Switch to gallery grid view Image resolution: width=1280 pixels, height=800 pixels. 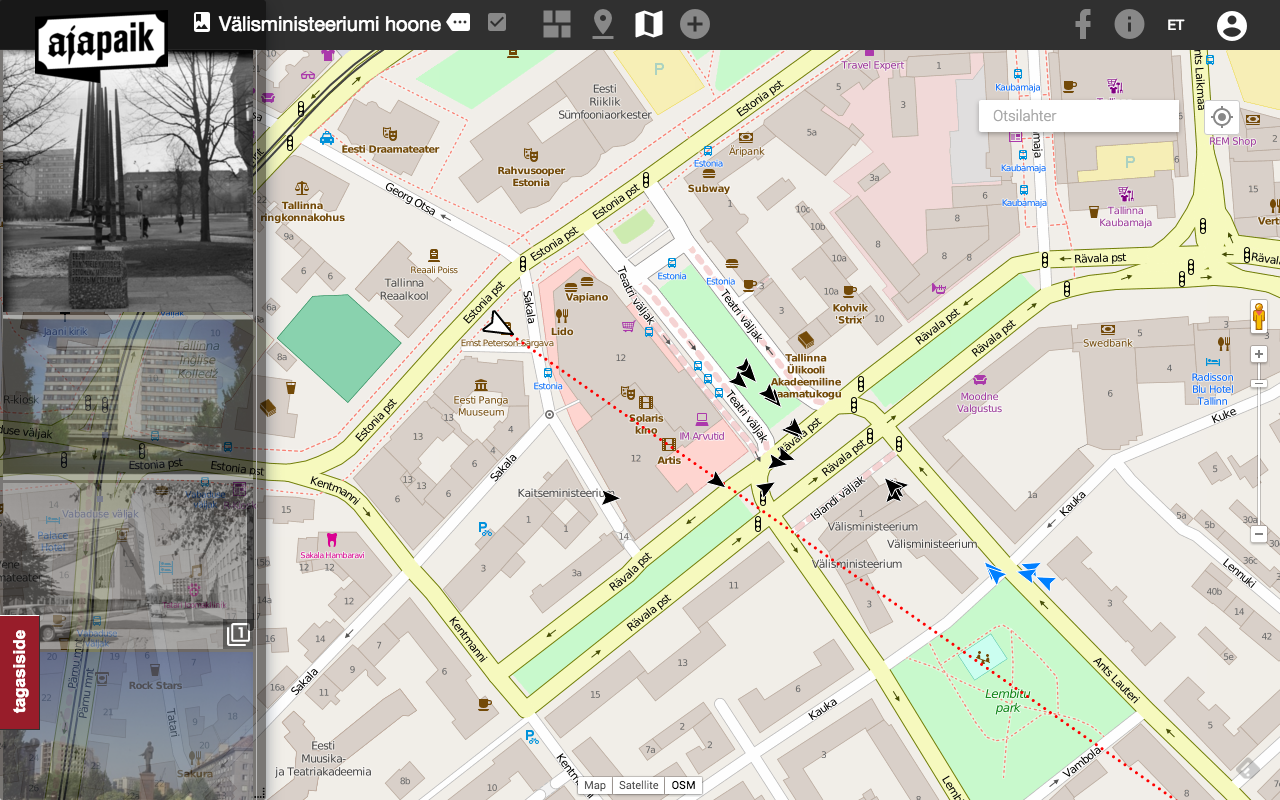pyautogui.click(x=557, y=24)
